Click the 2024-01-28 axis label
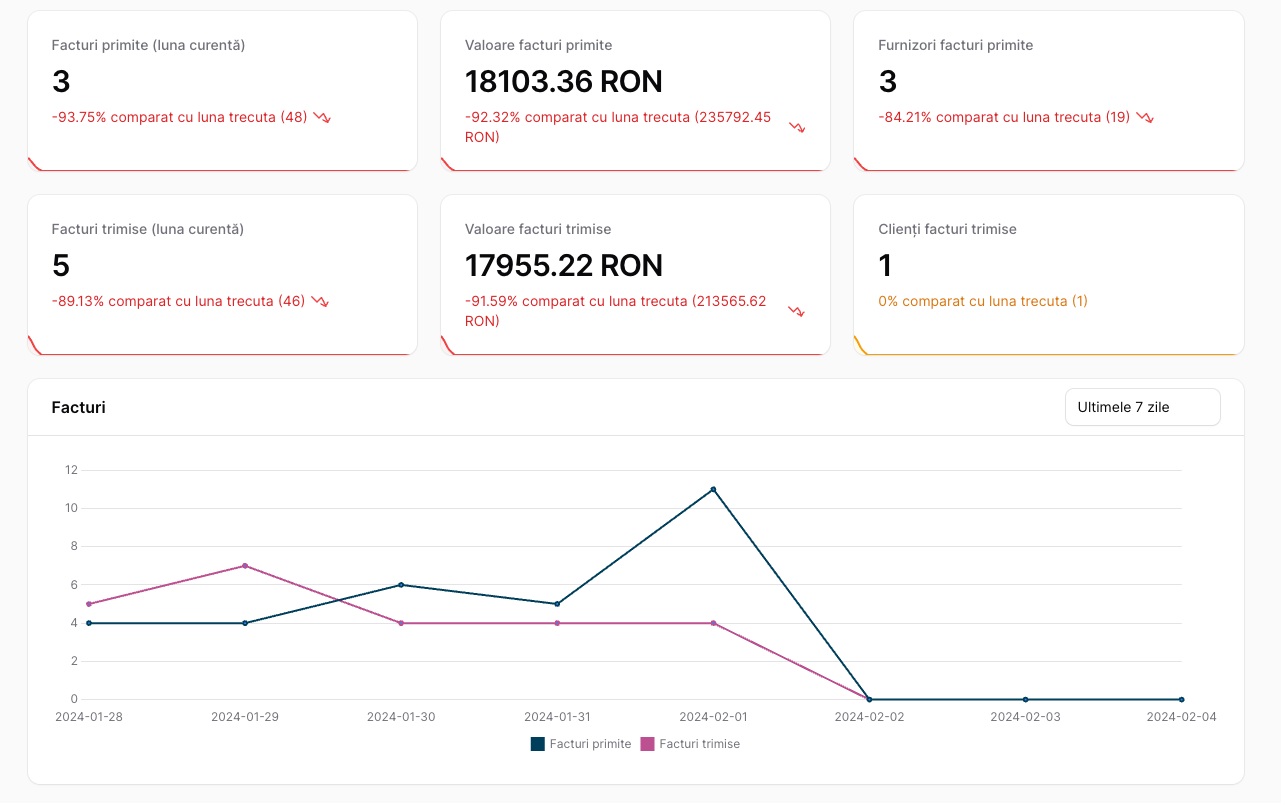The image size is (1281, 803). tap(89, 717)
